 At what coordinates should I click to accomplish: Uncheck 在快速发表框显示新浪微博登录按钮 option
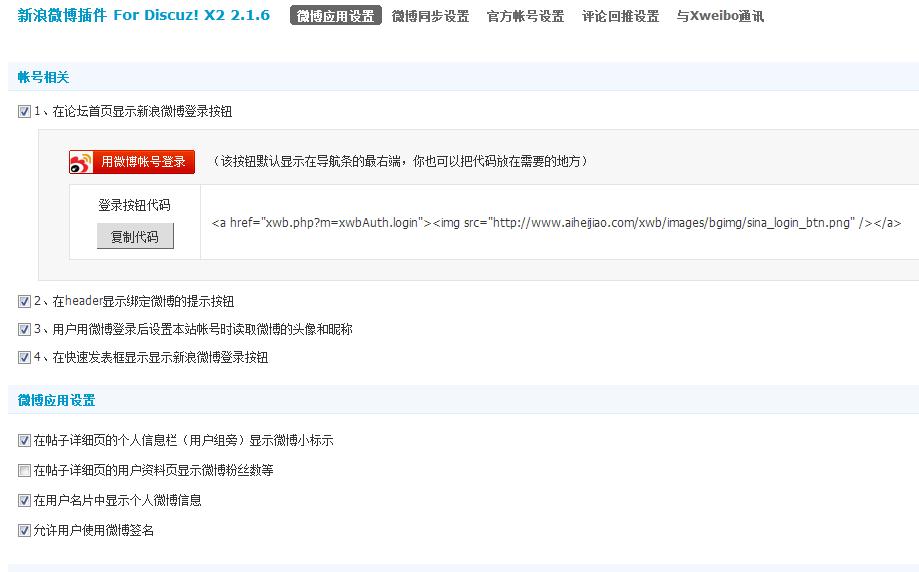tap(24, 358)
